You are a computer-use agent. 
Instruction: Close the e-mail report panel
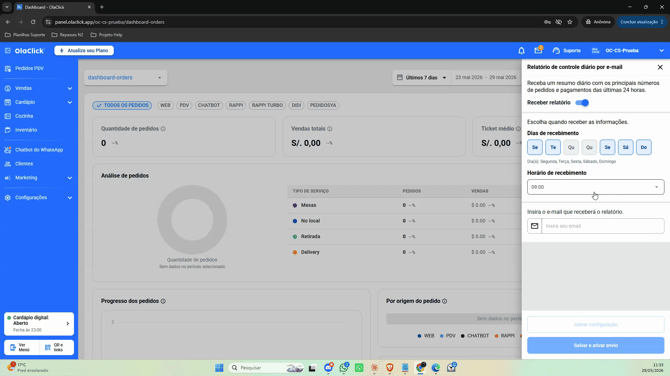[660, 67]
